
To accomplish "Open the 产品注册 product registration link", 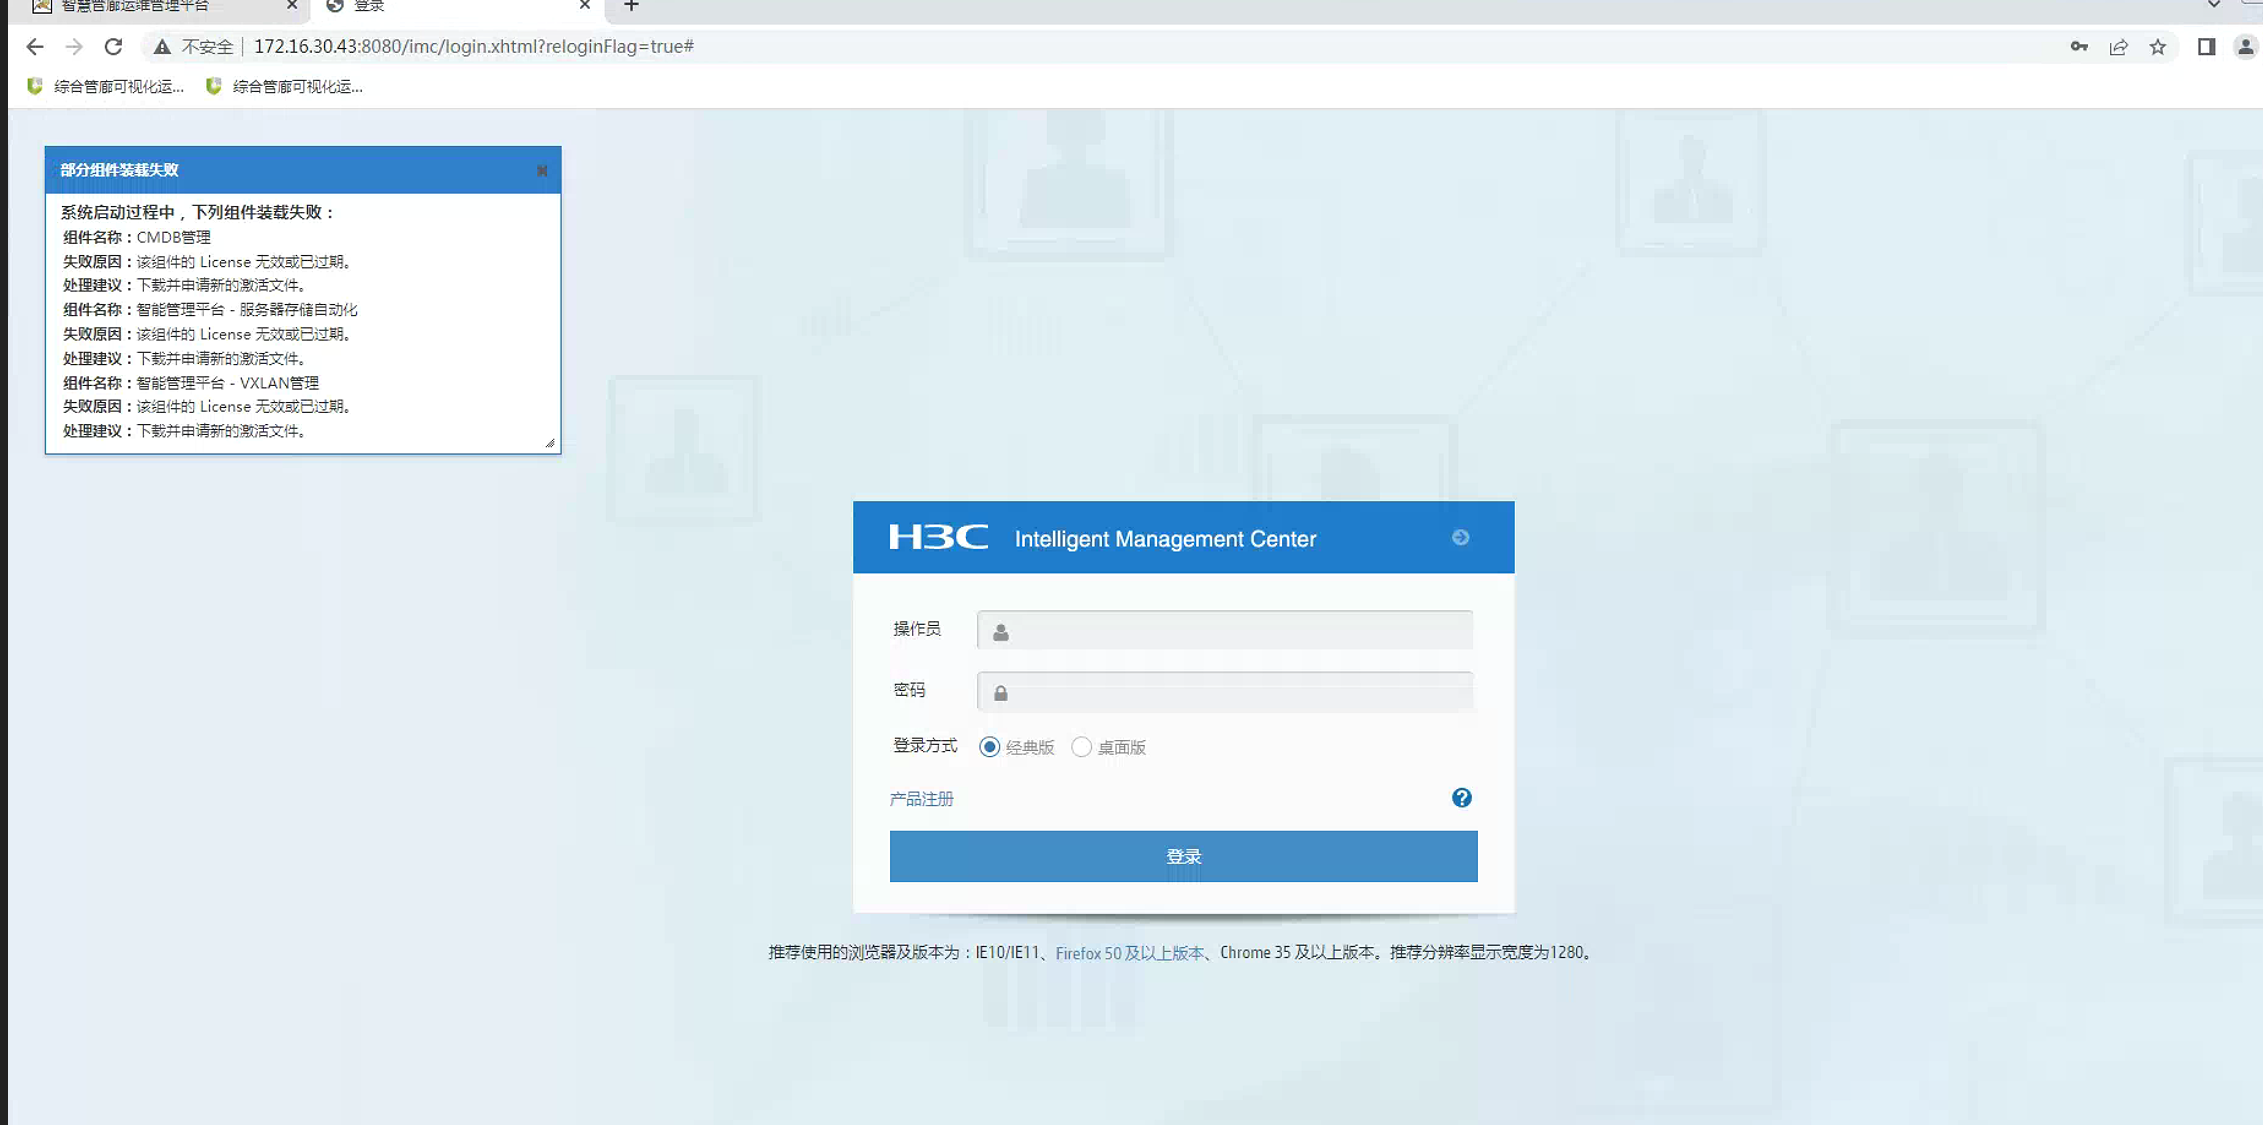I will coord(921,799).
